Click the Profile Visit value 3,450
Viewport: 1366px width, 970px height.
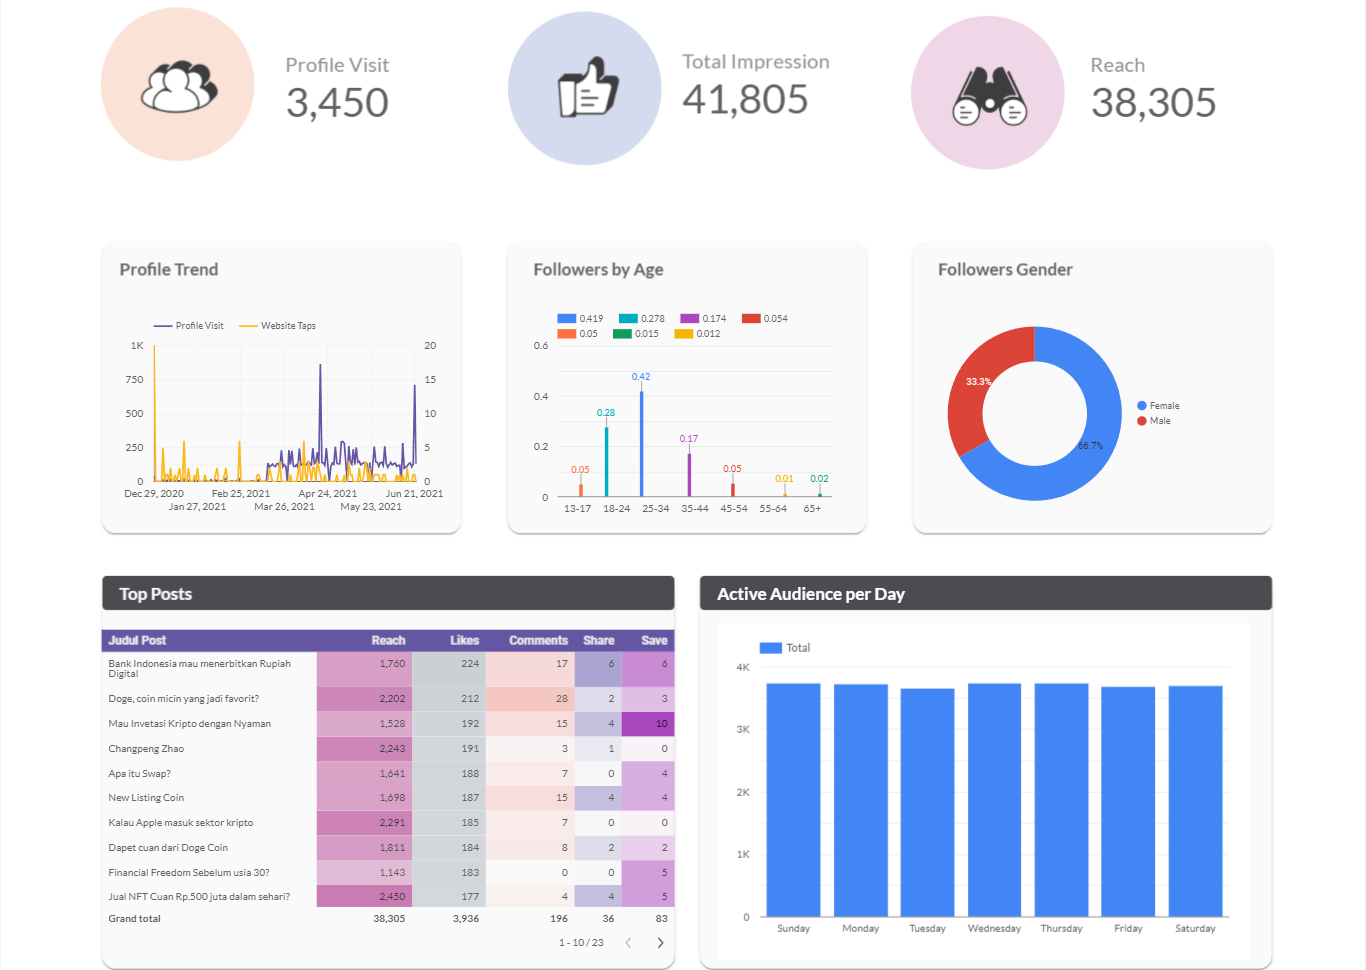(x=337, y=103)
